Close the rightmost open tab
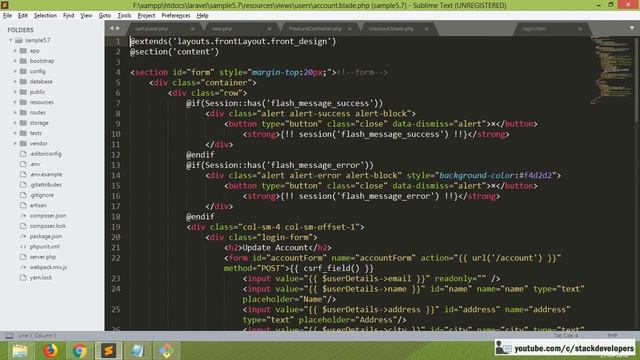This screenshot has height=360, width=640. pyautogui.click(x=580, y=29)
